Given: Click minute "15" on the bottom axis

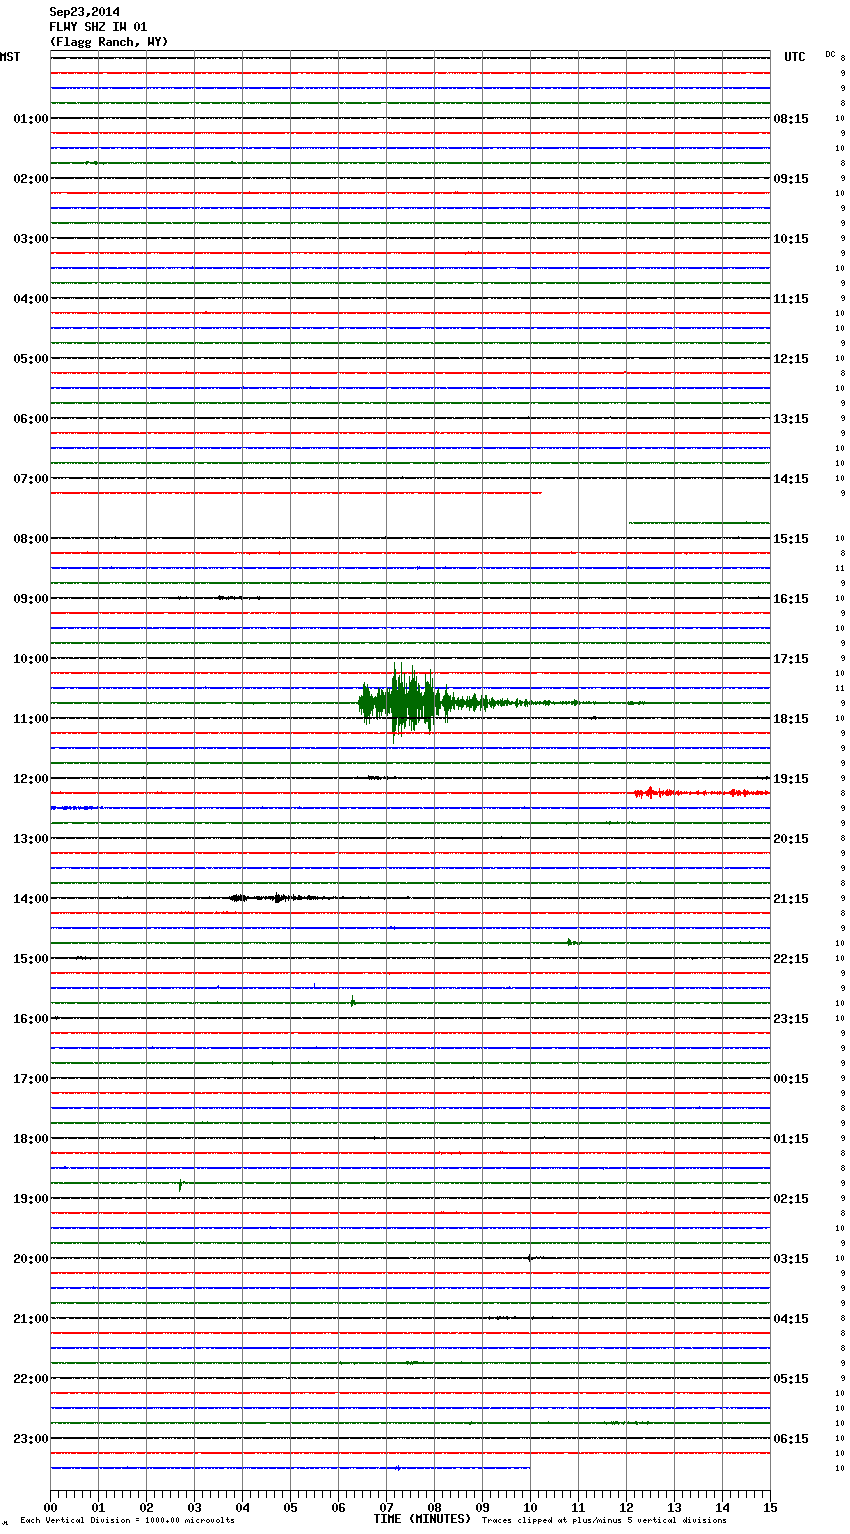Looking at the screenshot, I should 770,1507.
